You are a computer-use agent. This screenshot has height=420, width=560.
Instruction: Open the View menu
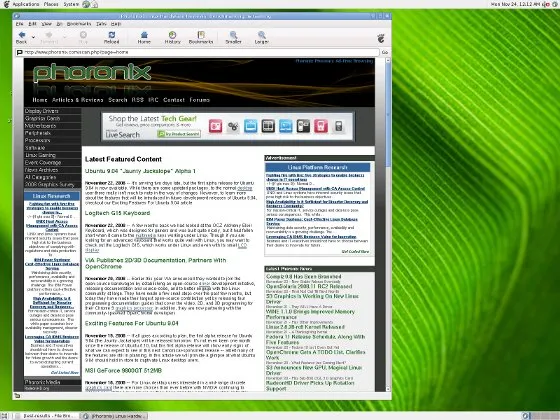[46, 24]
